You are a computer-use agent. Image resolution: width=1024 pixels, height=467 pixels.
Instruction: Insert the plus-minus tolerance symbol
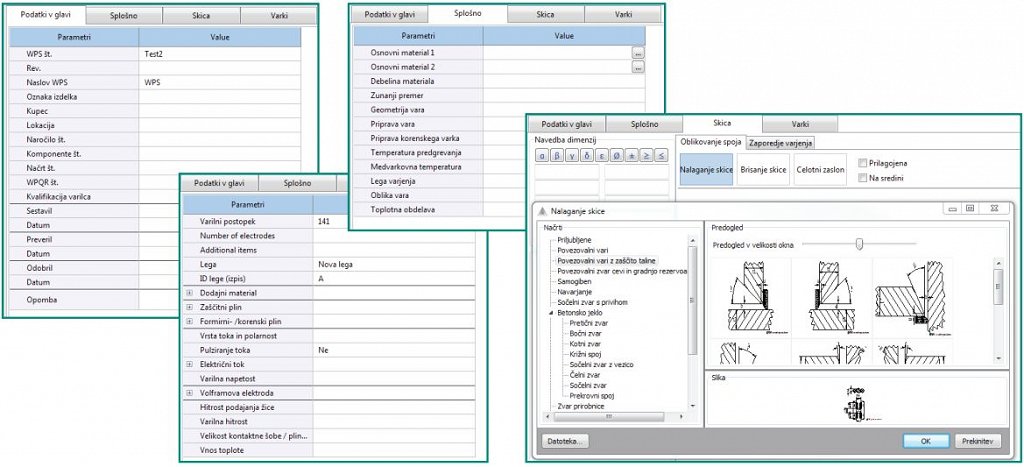pos(631,156)
